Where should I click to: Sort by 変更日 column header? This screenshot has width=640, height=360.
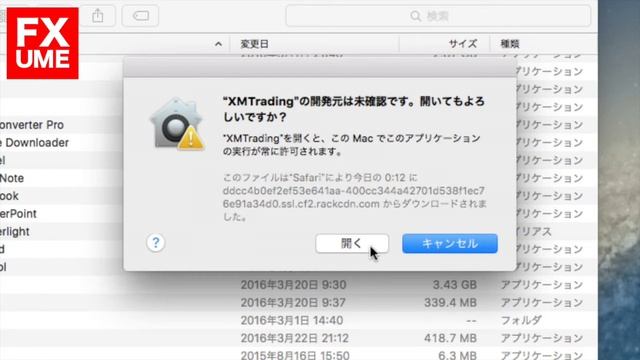[x=255, y=44]
